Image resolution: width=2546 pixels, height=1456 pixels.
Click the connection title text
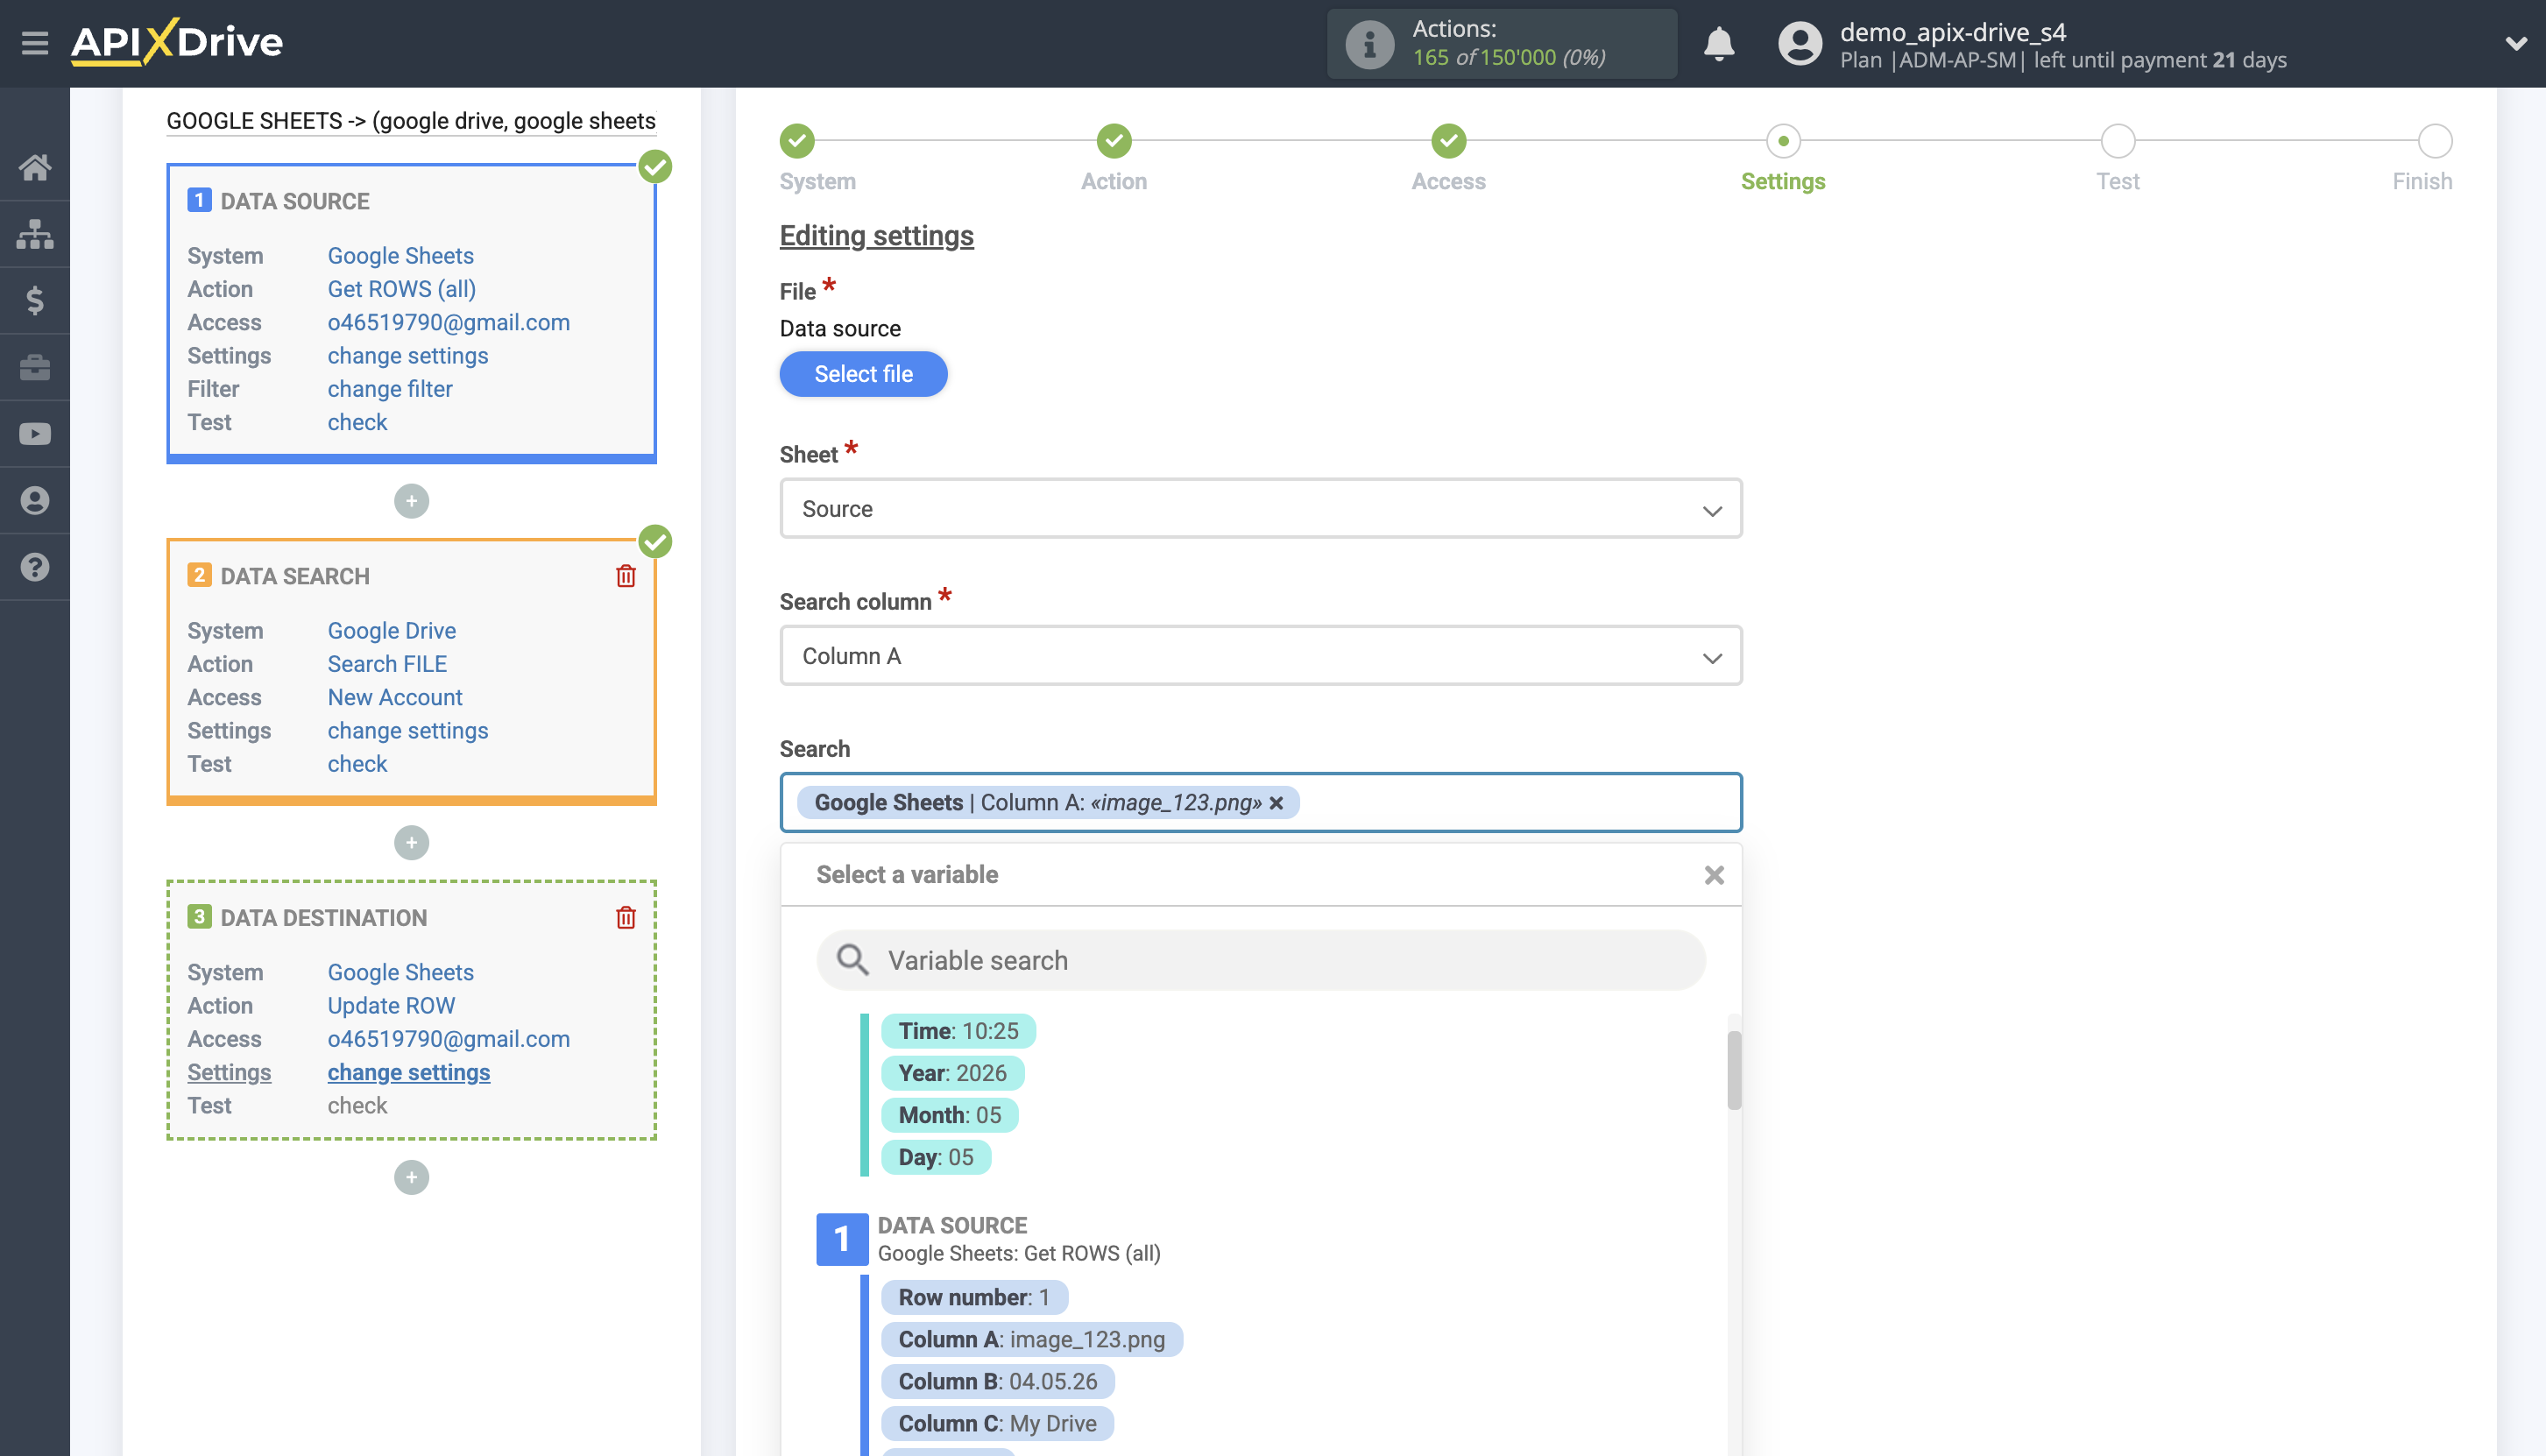coord(410,121)
